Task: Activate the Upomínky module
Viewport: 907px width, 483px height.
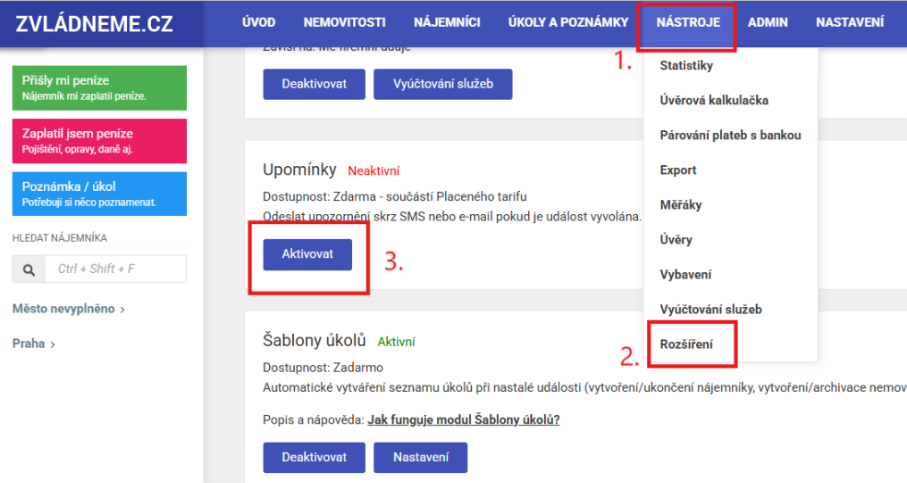Action: [308, 254]
